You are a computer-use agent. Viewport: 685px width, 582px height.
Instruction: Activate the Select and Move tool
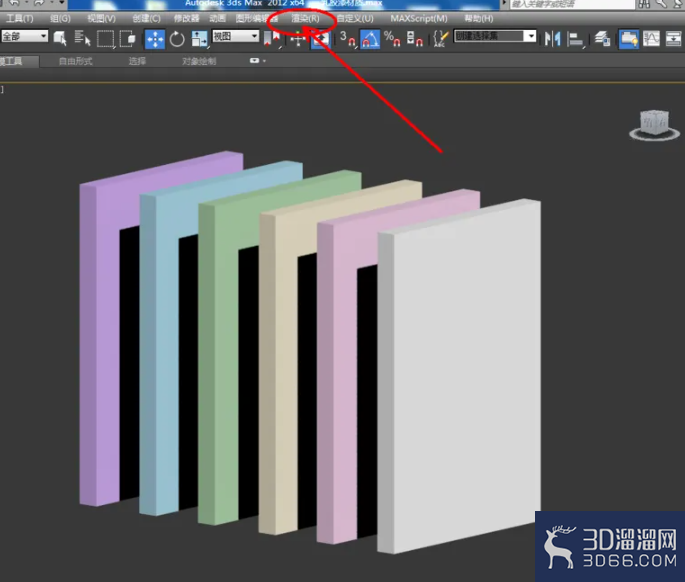coord(155,39)
